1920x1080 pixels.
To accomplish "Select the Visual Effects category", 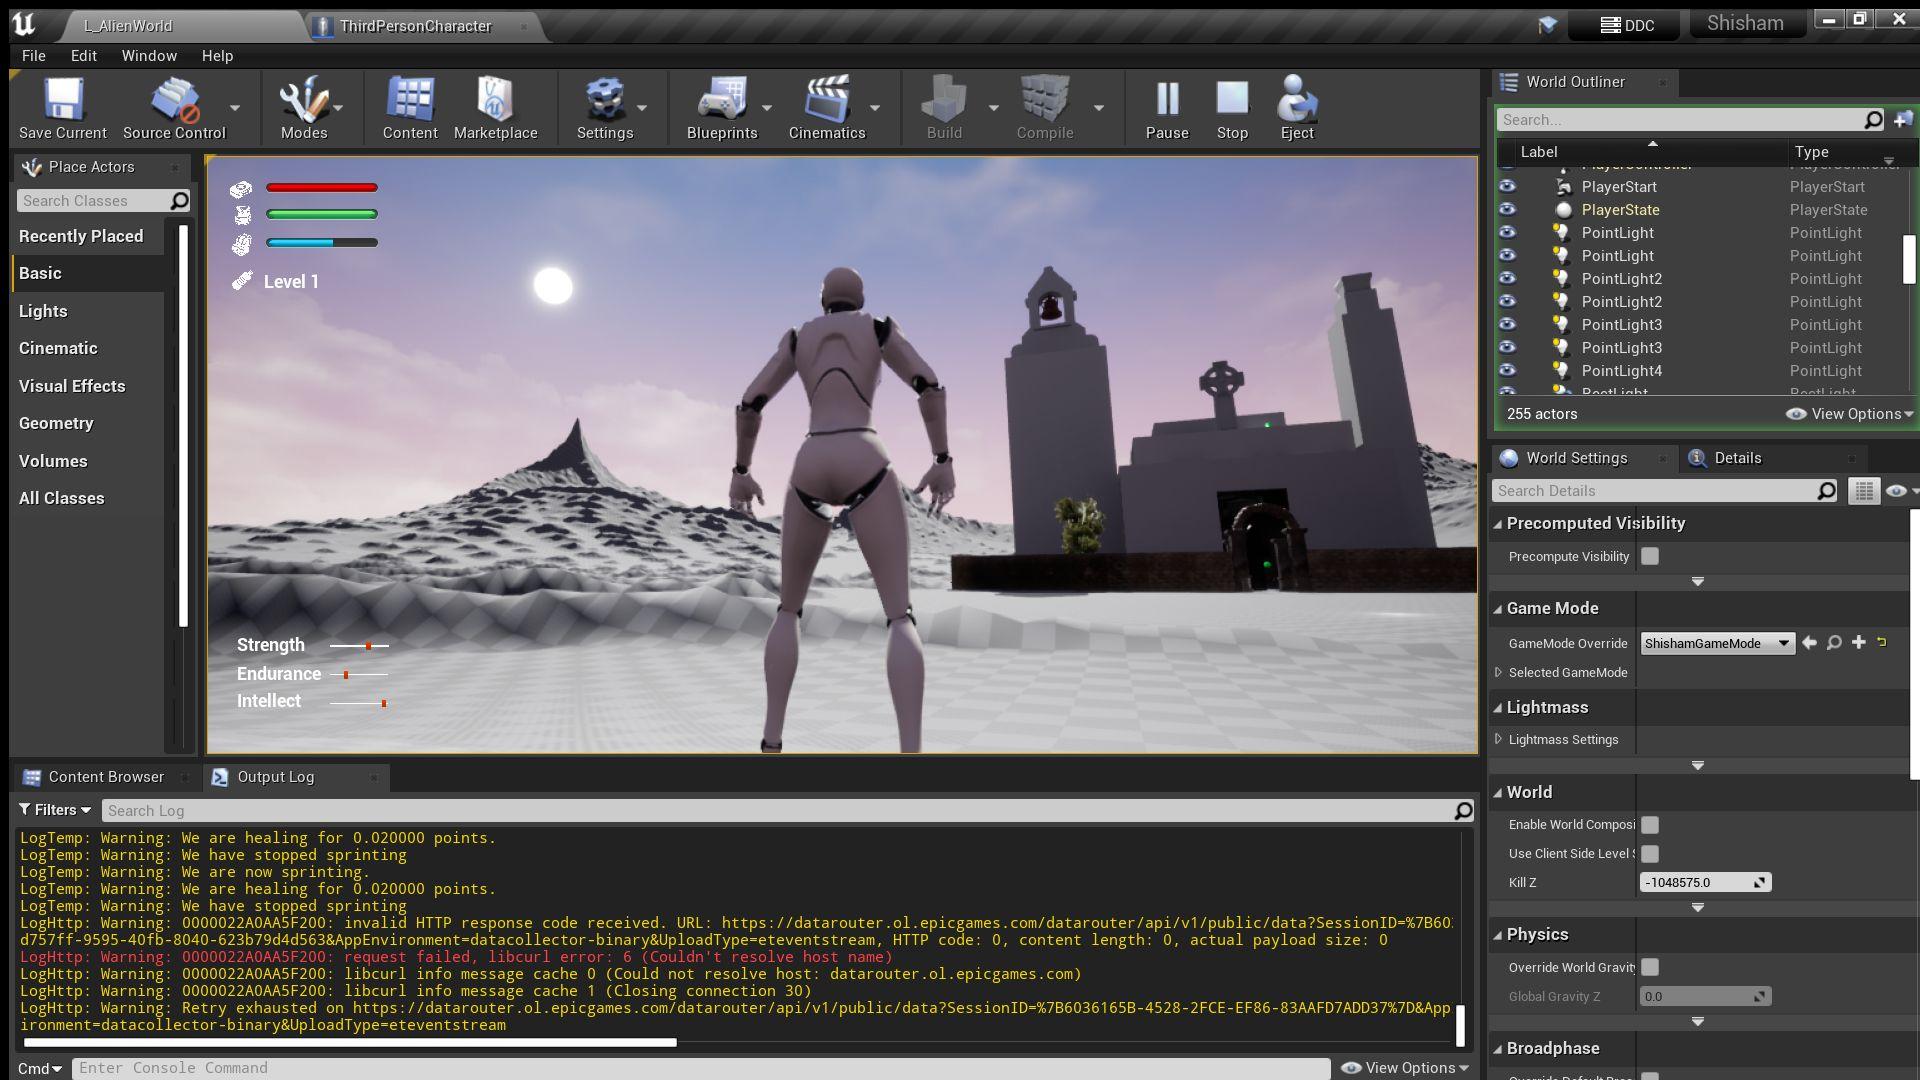I will tap(72, 386).
